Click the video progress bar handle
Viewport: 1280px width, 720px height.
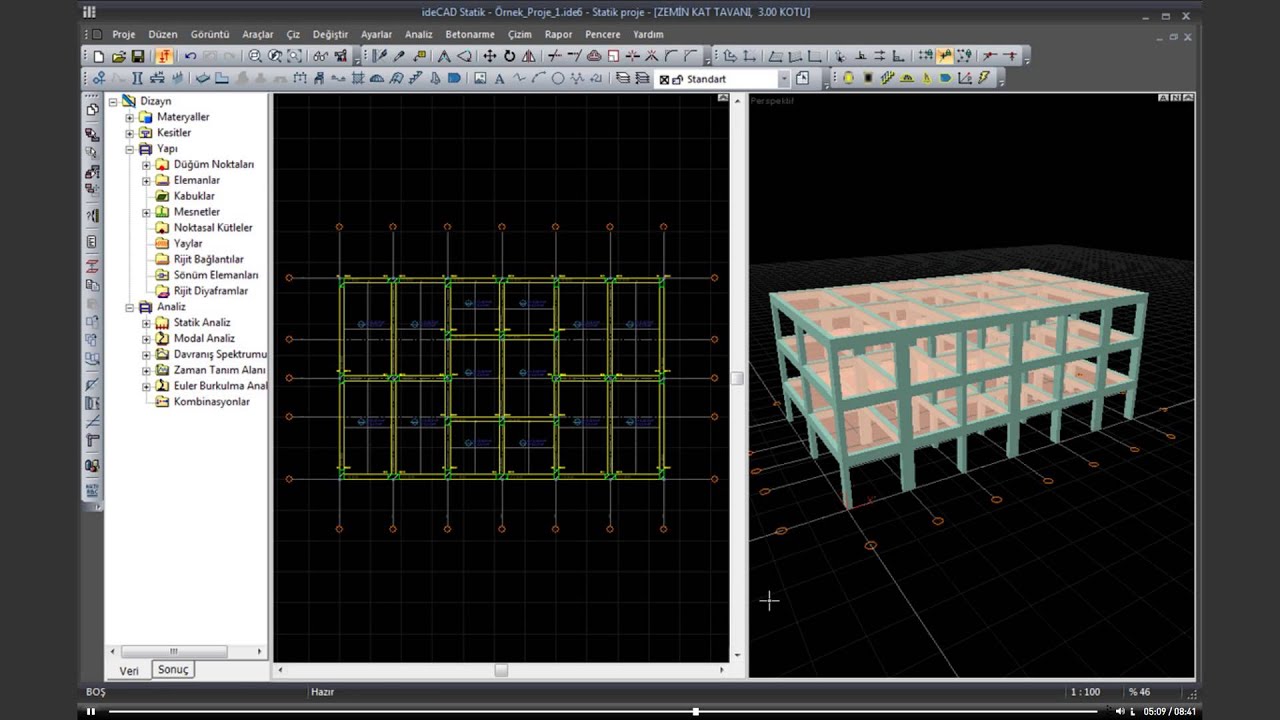click(x=695, y=711)
